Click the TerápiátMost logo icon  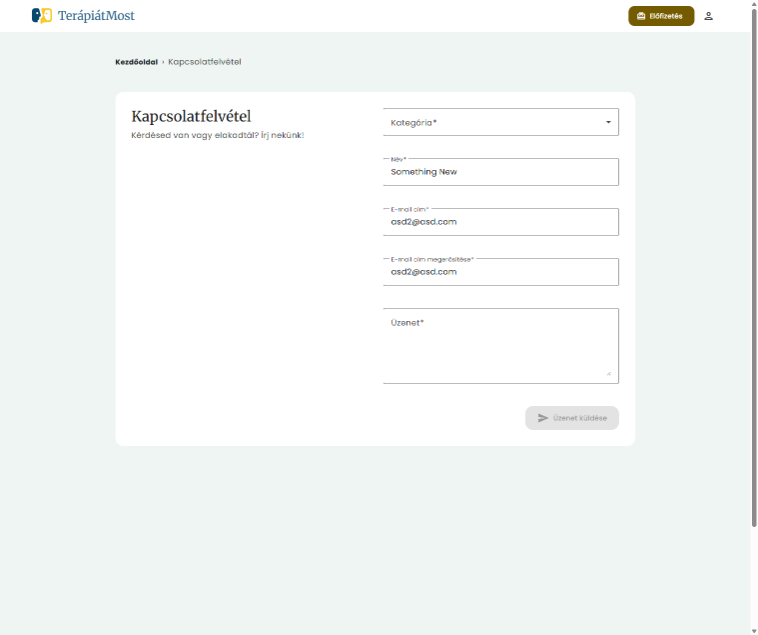coord(42,15)
